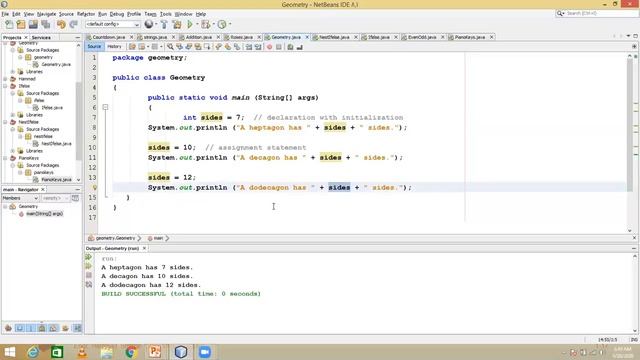Click the Clean and Build icon

tap(177, 24)
